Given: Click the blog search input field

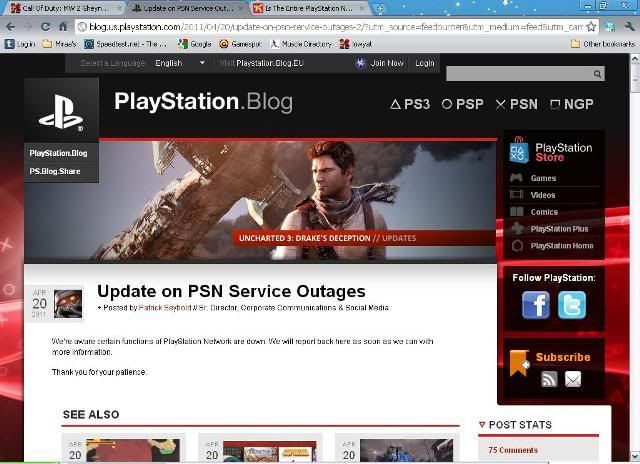Looking at the screenshot, I should click(518, 74).
